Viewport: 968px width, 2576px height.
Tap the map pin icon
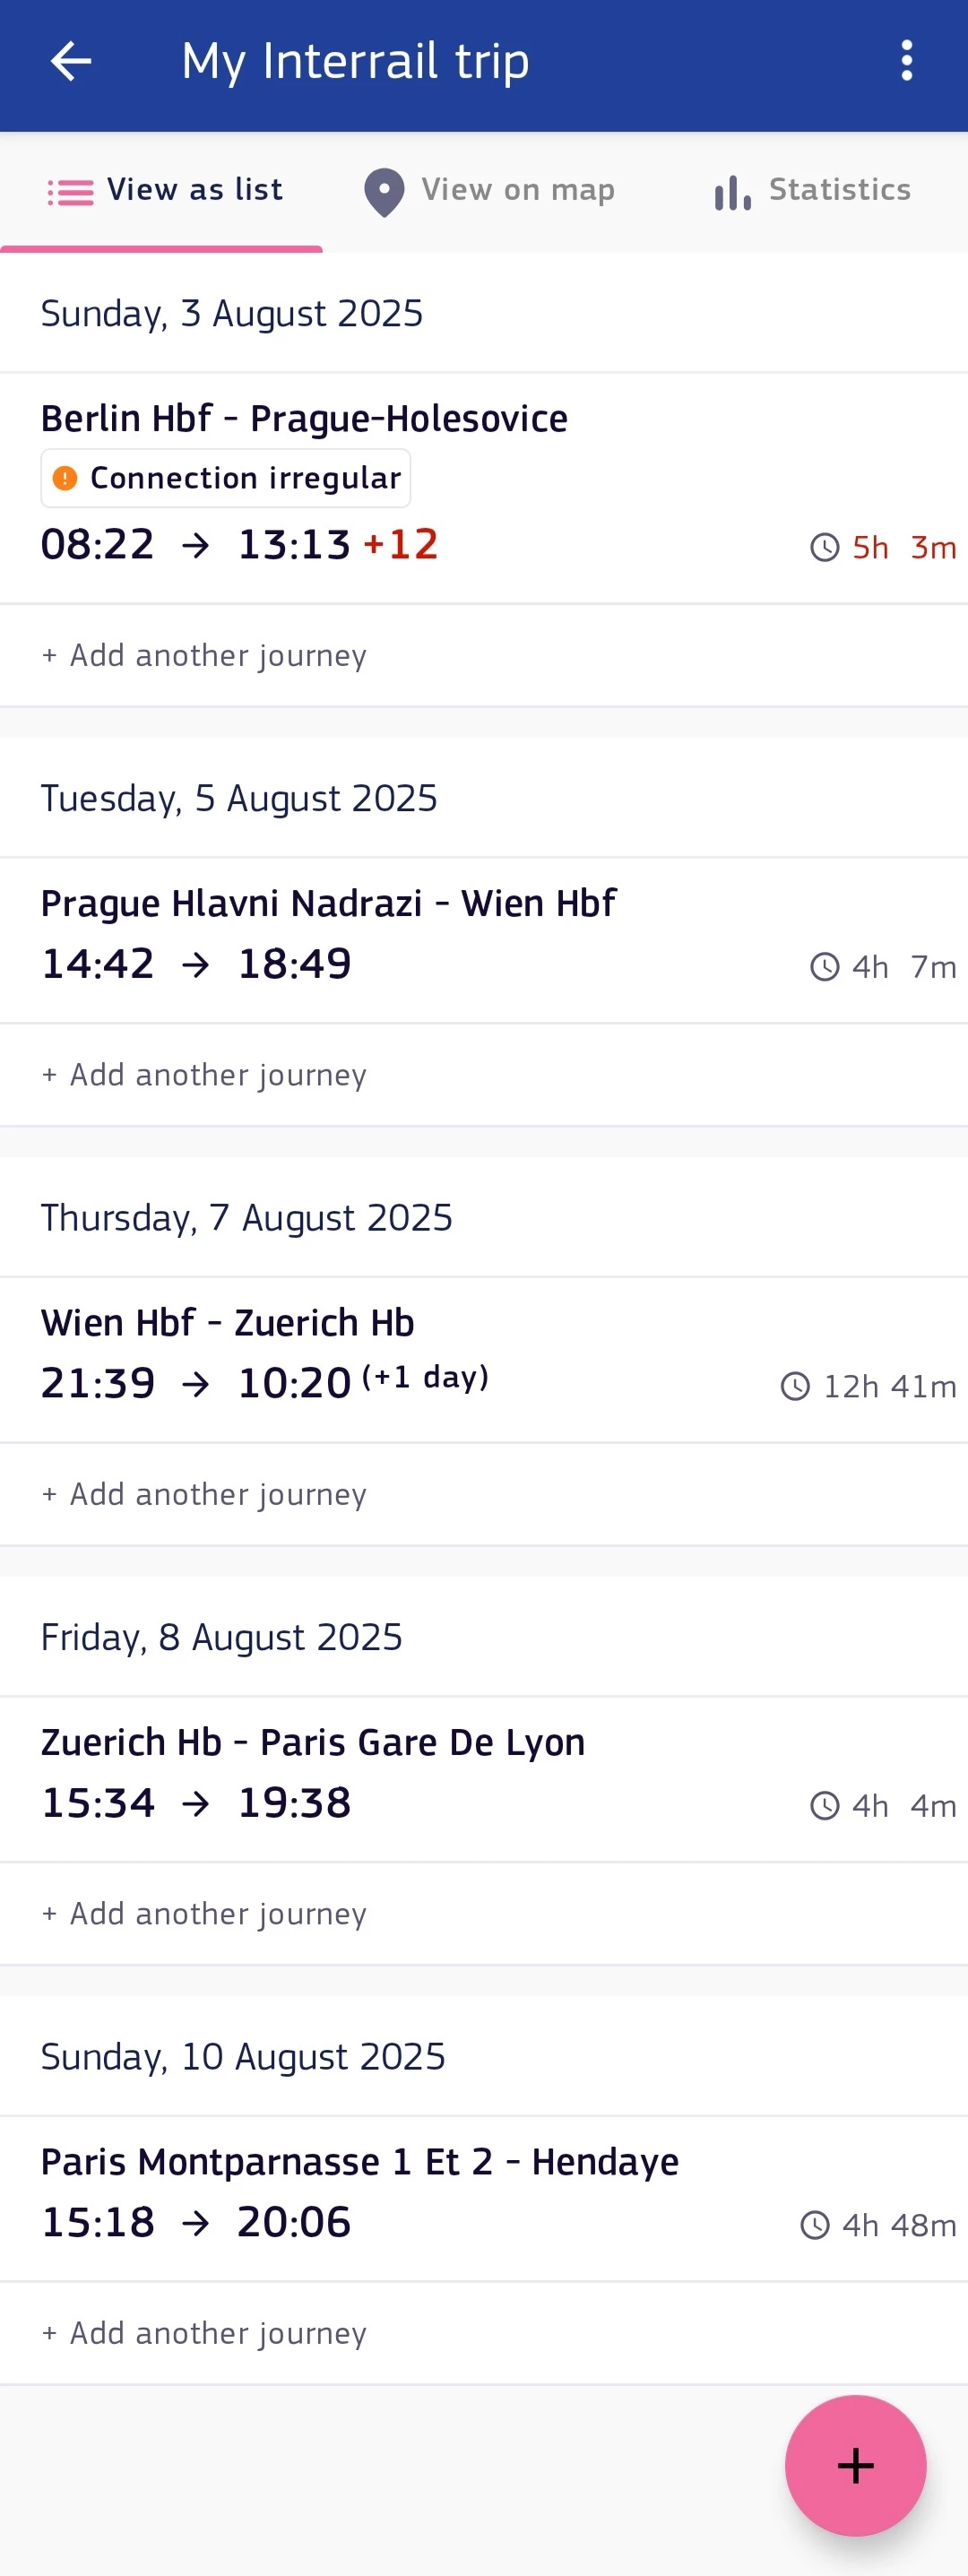click(x=384, y=191)
